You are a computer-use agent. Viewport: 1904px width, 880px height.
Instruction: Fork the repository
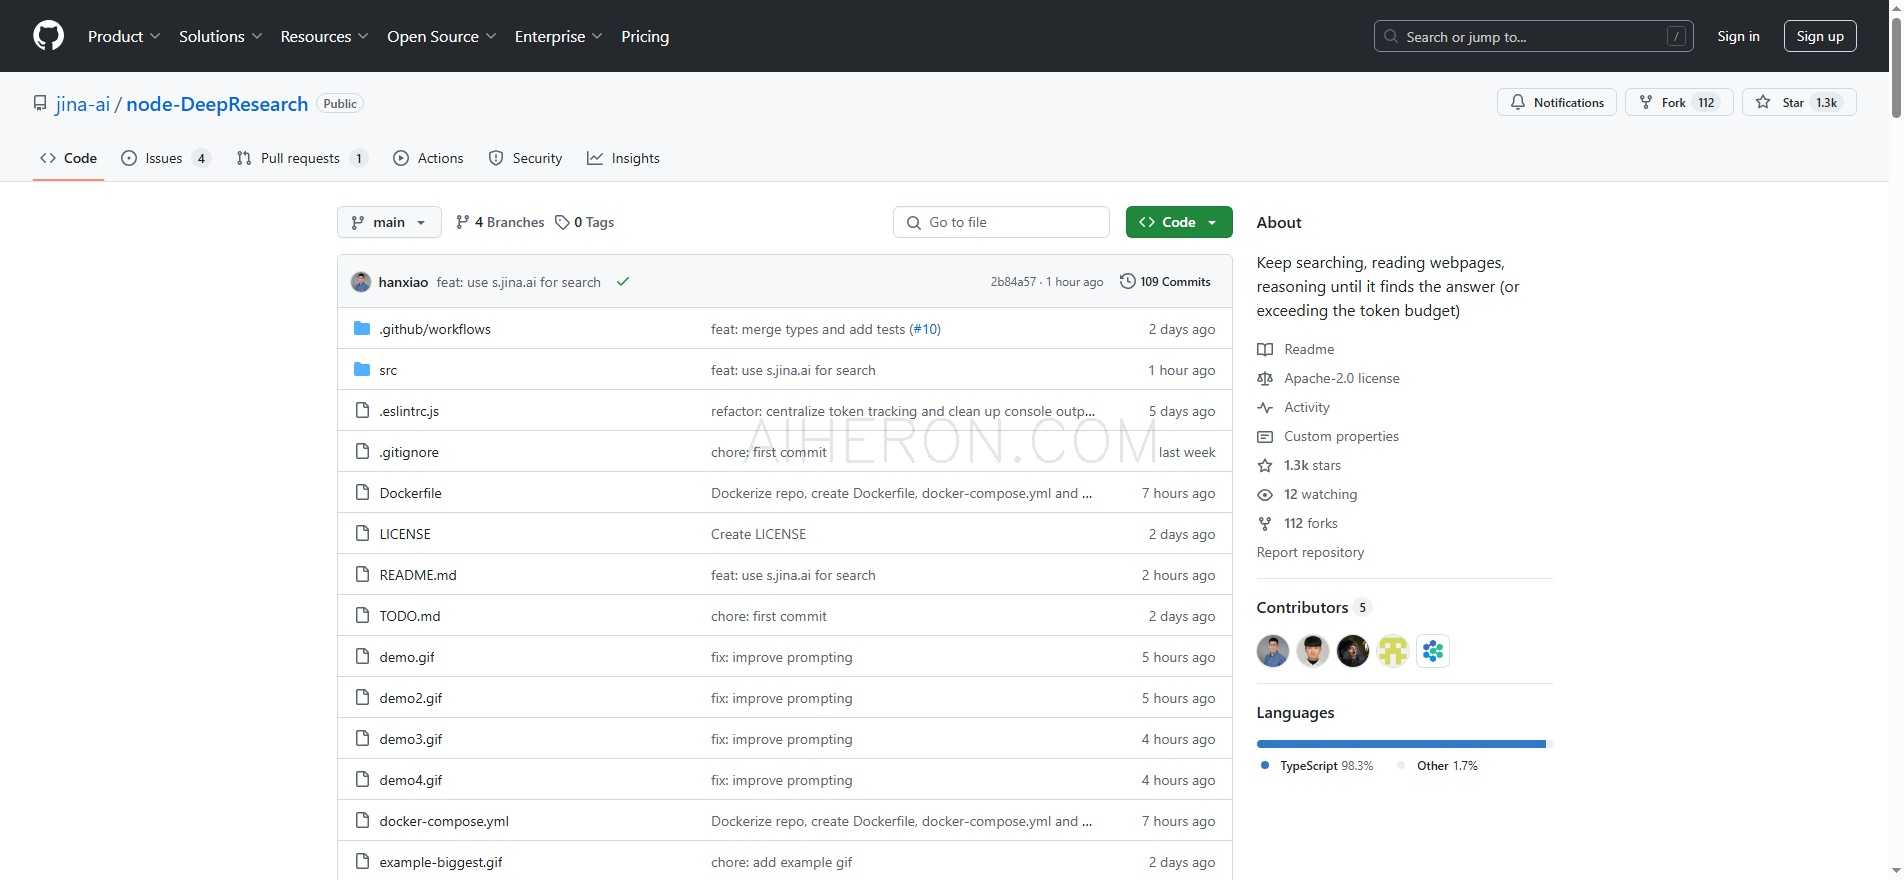[1679, 102]
